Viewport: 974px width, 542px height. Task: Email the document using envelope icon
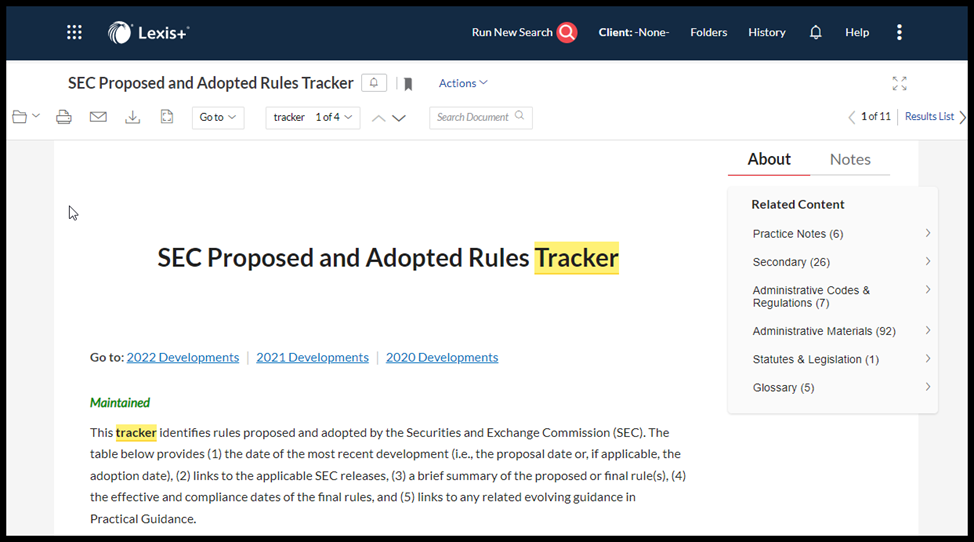(x=98, y=117)
